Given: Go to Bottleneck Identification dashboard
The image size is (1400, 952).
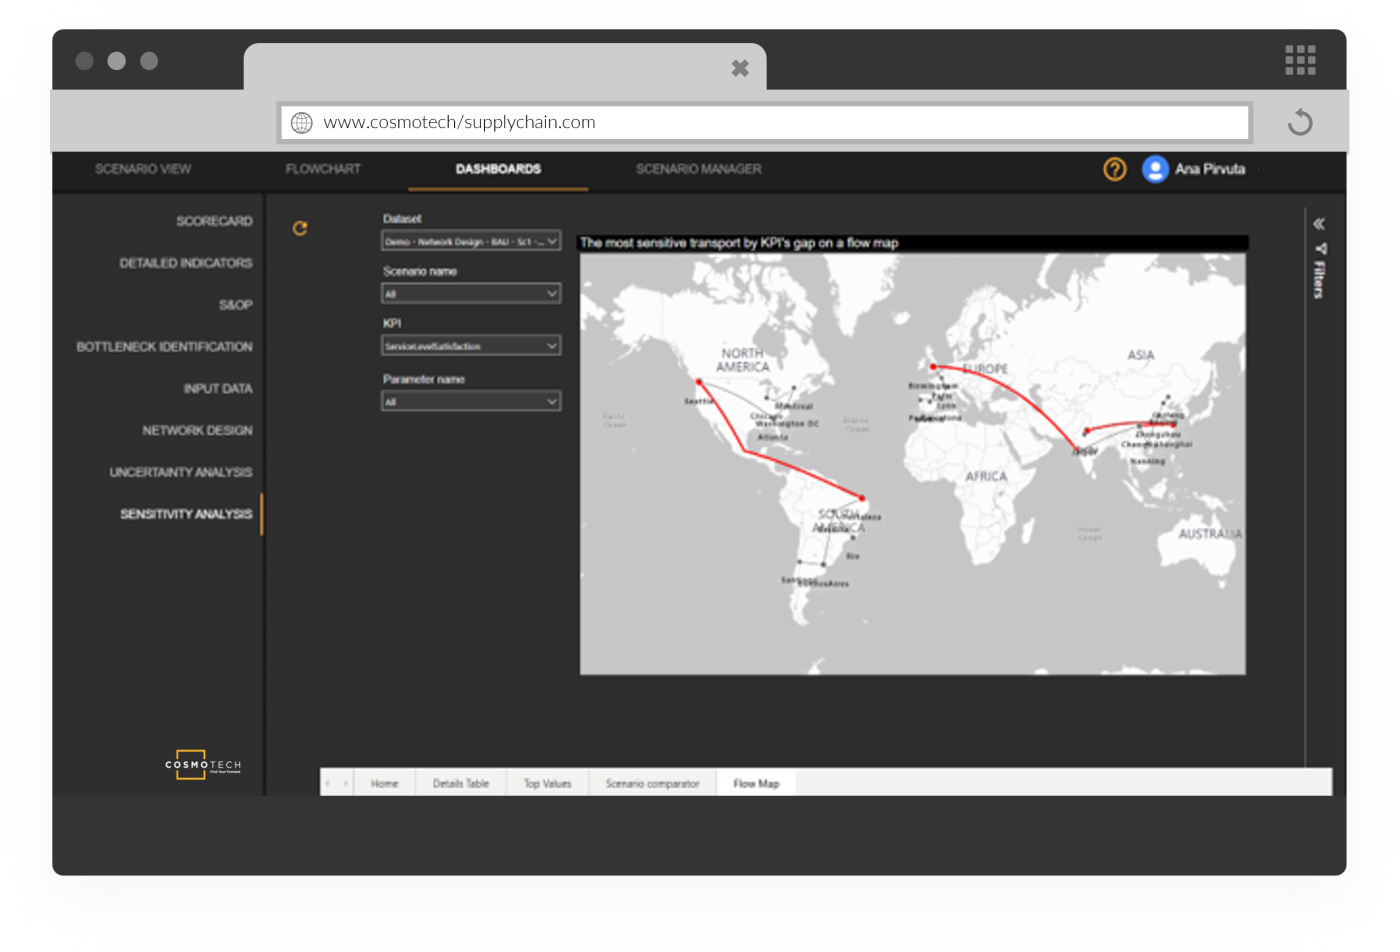Looking at the screenshot, I should (x=165, y=347).
